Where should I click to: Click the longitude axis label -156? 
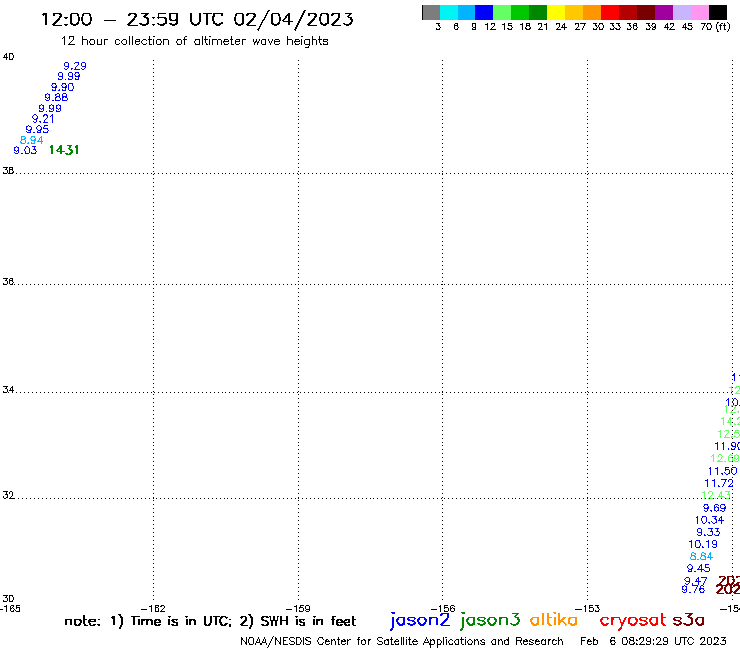(x=443, y=609)
